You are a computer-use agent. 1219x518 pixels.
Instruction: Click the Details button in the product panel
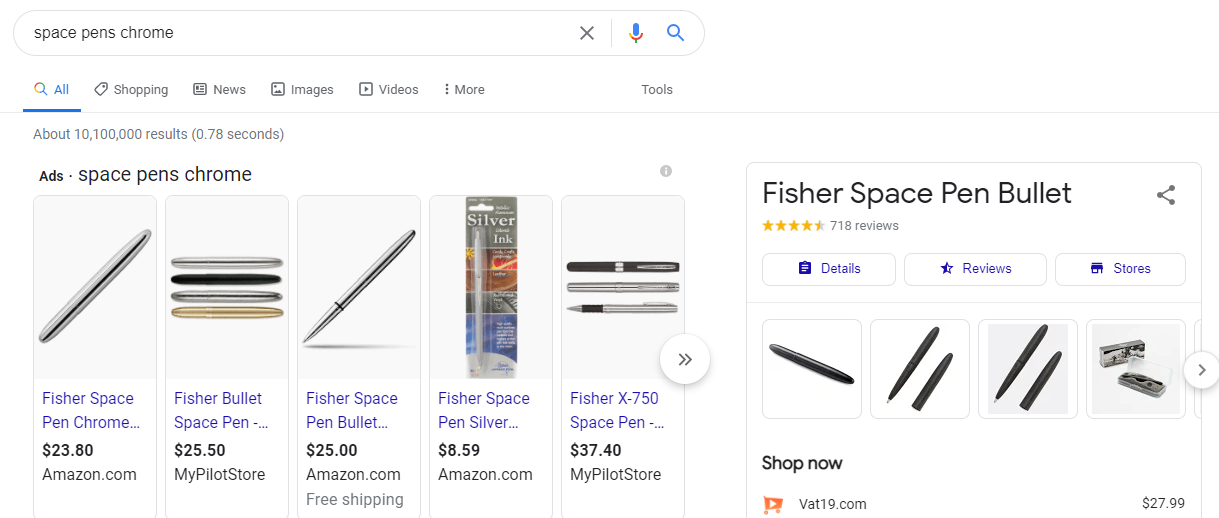point(829,269)
